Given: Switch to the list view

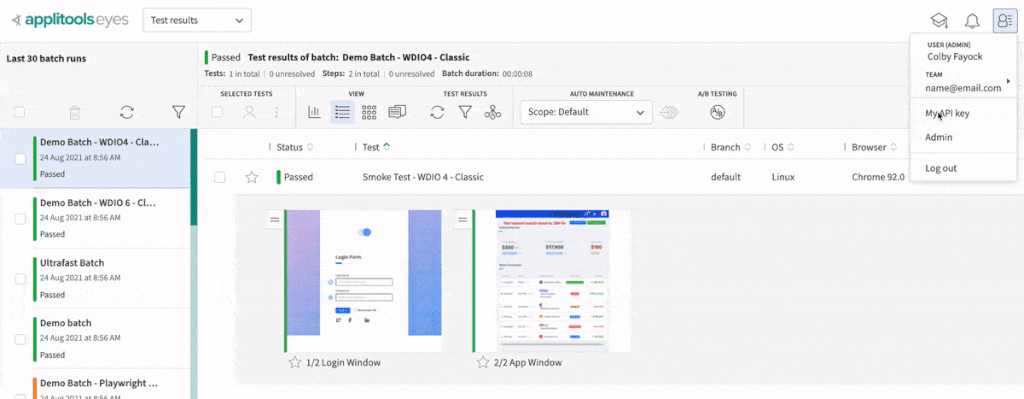Looking at the screenshot, I should pos(342,112).
